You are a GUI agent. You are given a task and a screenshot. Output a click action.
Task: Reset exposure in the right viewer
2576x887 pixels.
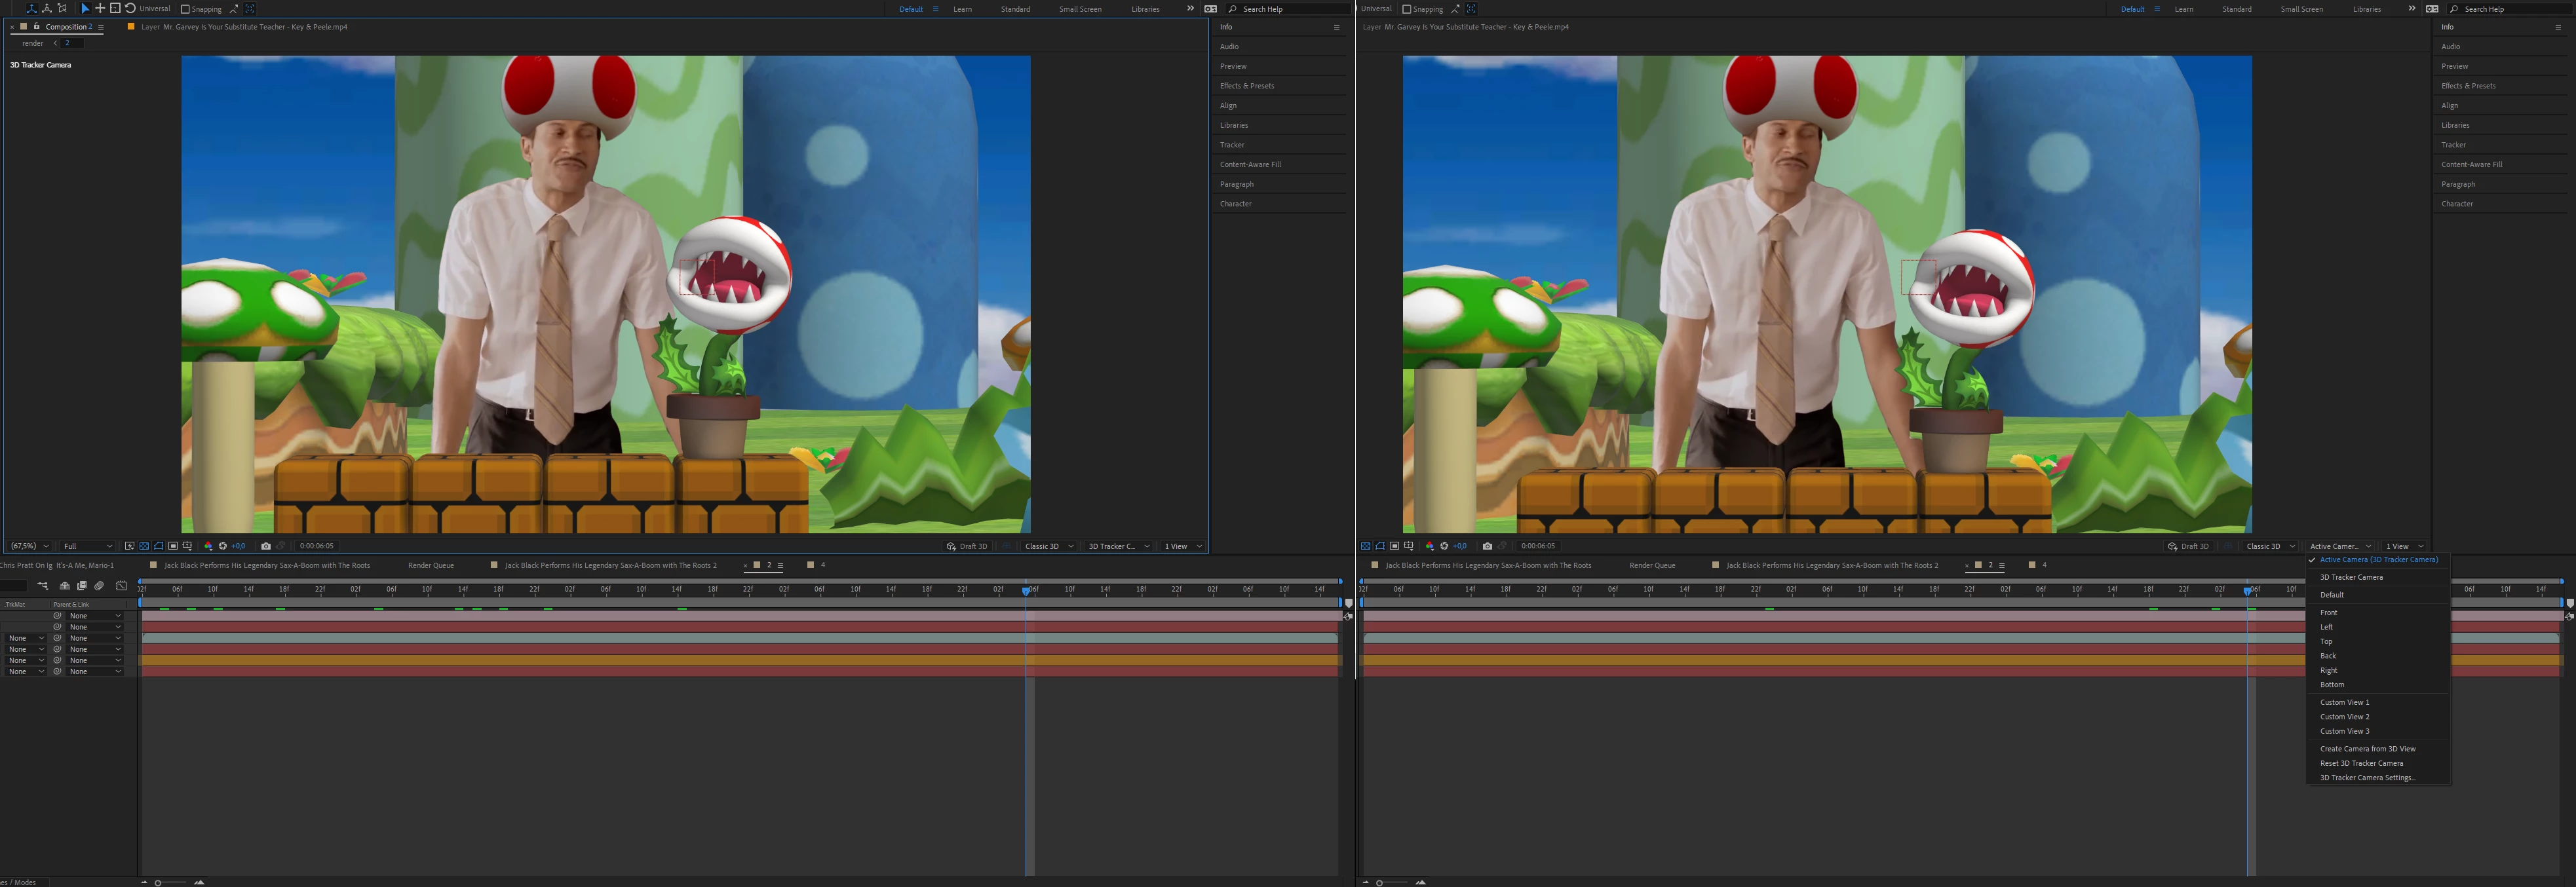tap(1444, 546)
